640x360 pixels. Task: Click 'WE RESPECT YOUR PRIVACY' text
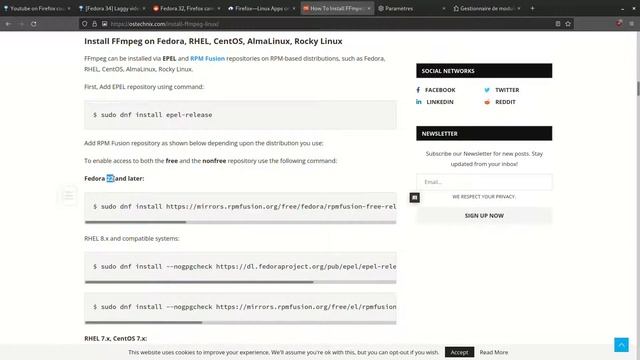point(484,197)
